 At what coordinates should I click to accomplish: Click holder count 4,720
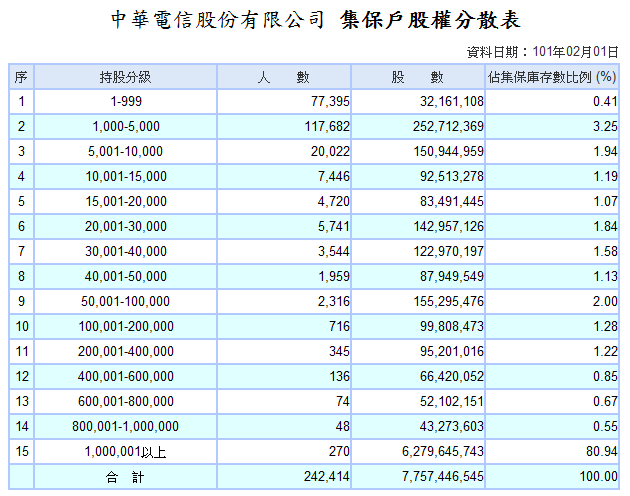coord(334,201)
